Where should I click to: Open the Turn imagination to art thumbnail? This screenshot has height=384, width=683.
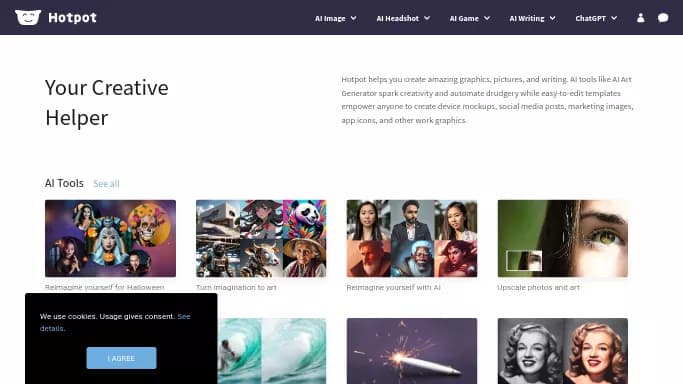pyautogui.click(x=261, y=238)
